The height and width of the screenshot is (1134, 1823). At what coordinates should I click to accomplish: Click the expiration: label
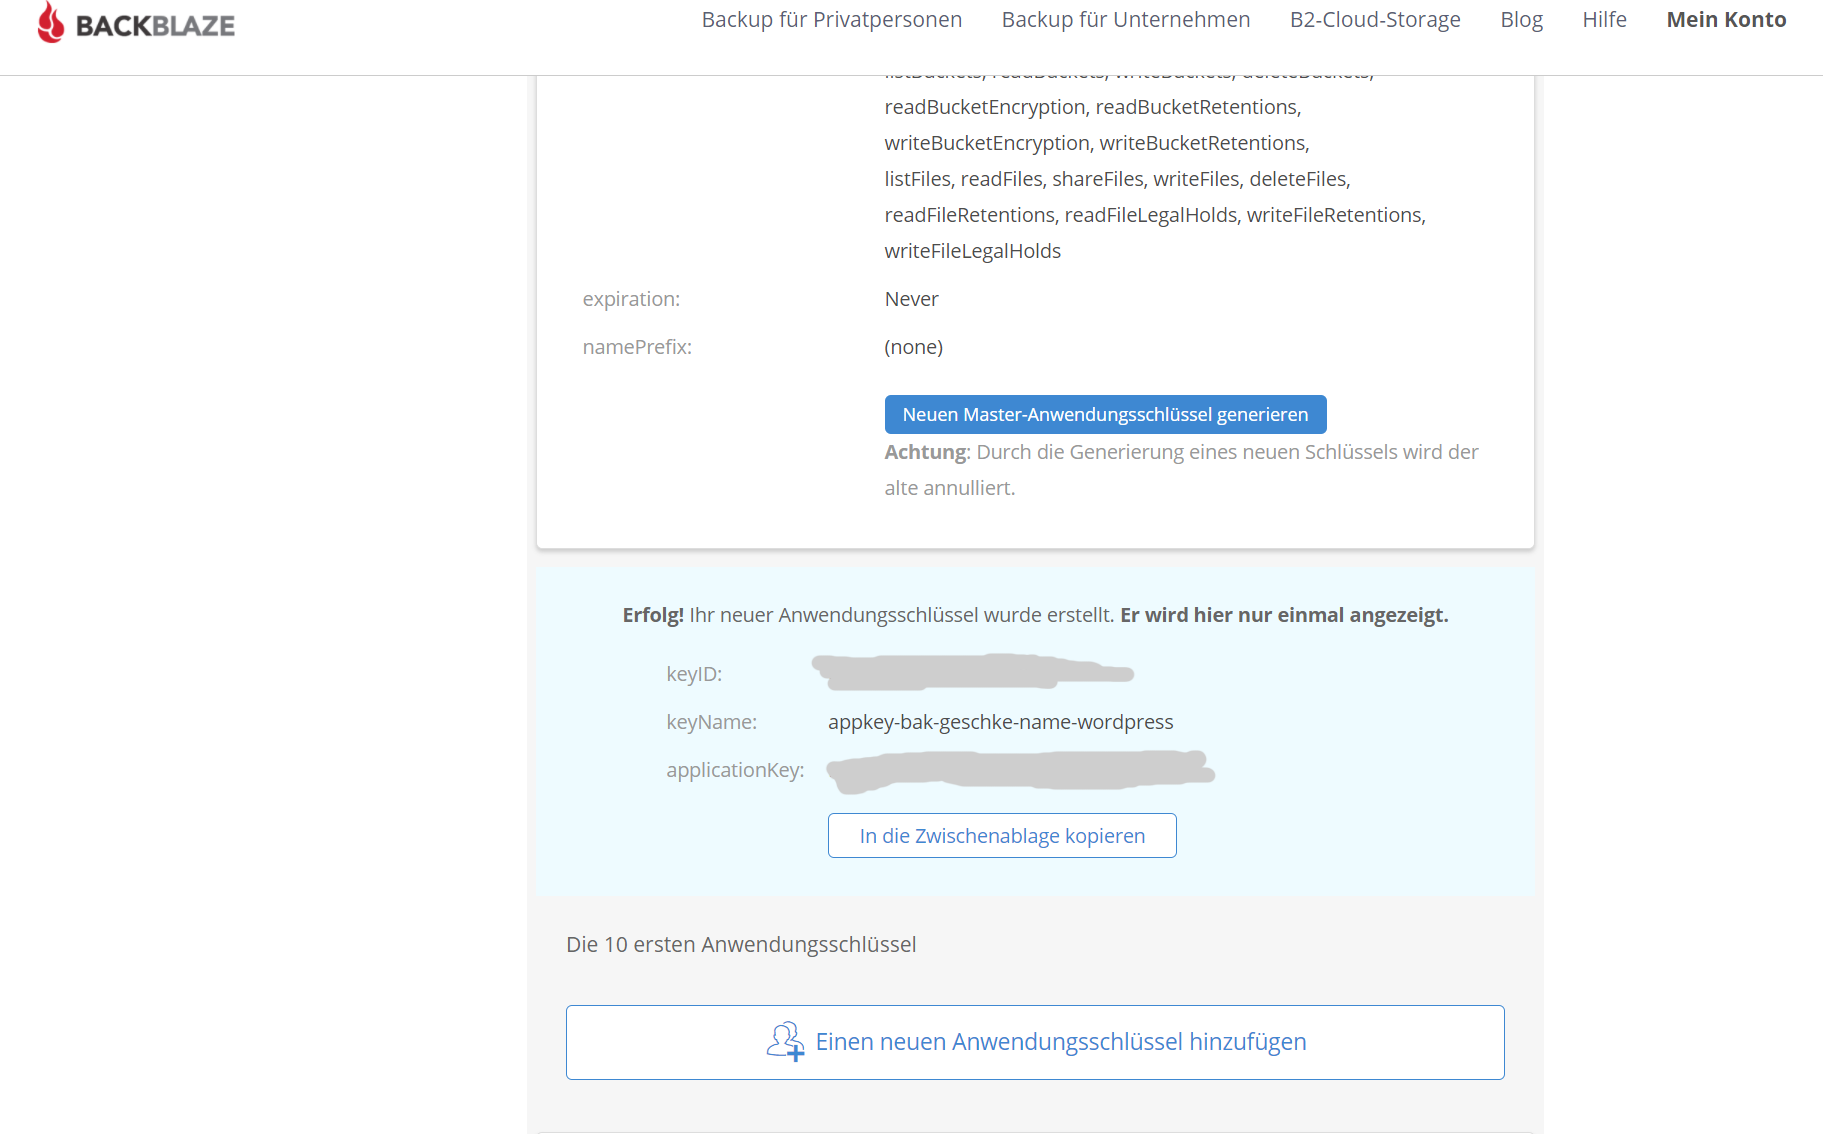[x=631, y=299]
